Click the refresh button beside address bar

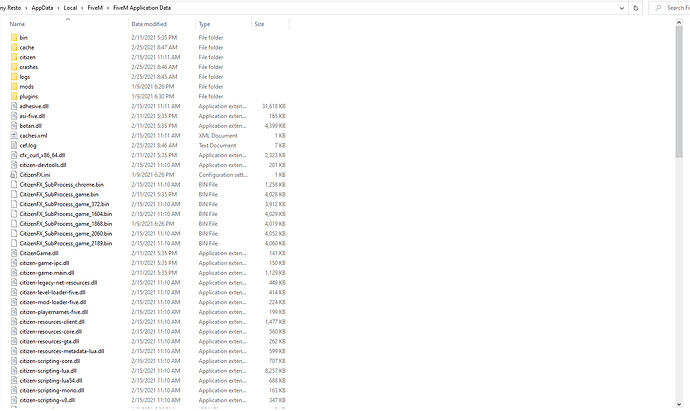[x=635, y=8]
